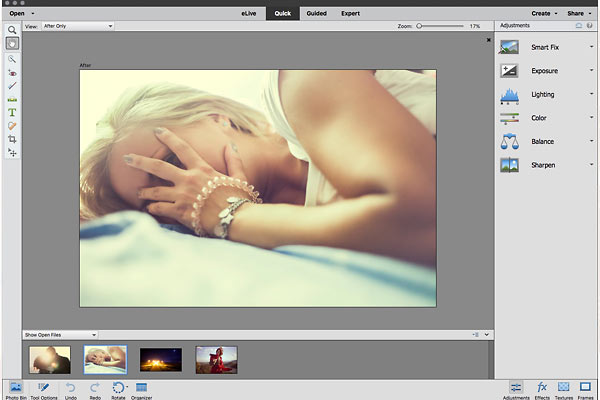This screenshot has height=400, width=600.
Task: Click the Smart Fix label
Action: [545, 47]
